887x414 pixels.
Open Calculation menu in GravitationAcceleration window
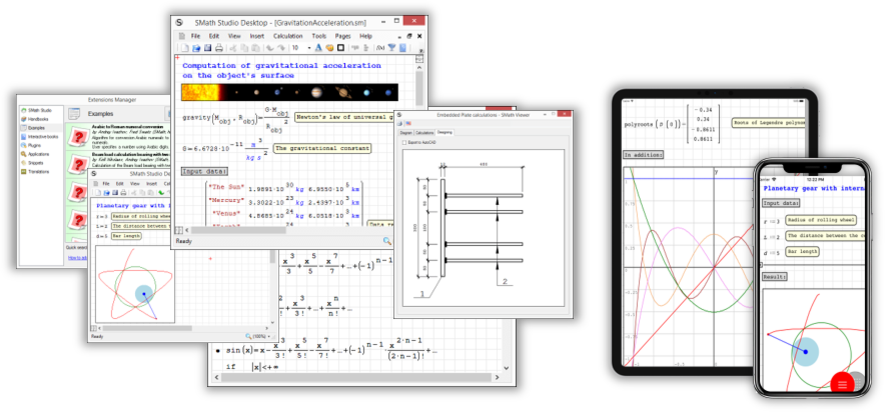click(x=288, y=36)
